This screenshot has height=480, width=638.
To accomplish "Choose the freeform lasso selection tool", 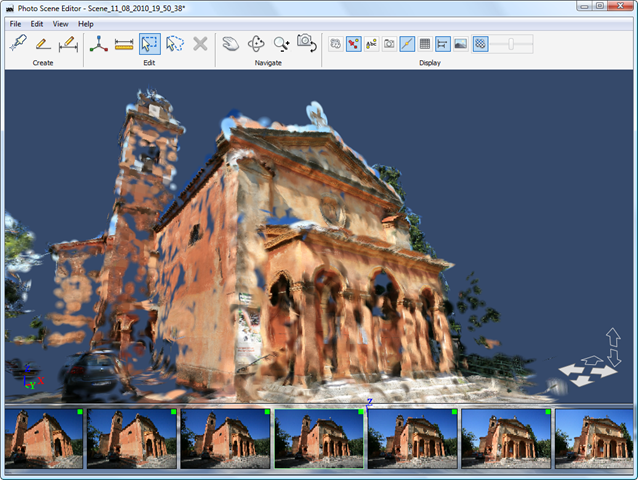I will pyautogui.click(x=175, y=43).
